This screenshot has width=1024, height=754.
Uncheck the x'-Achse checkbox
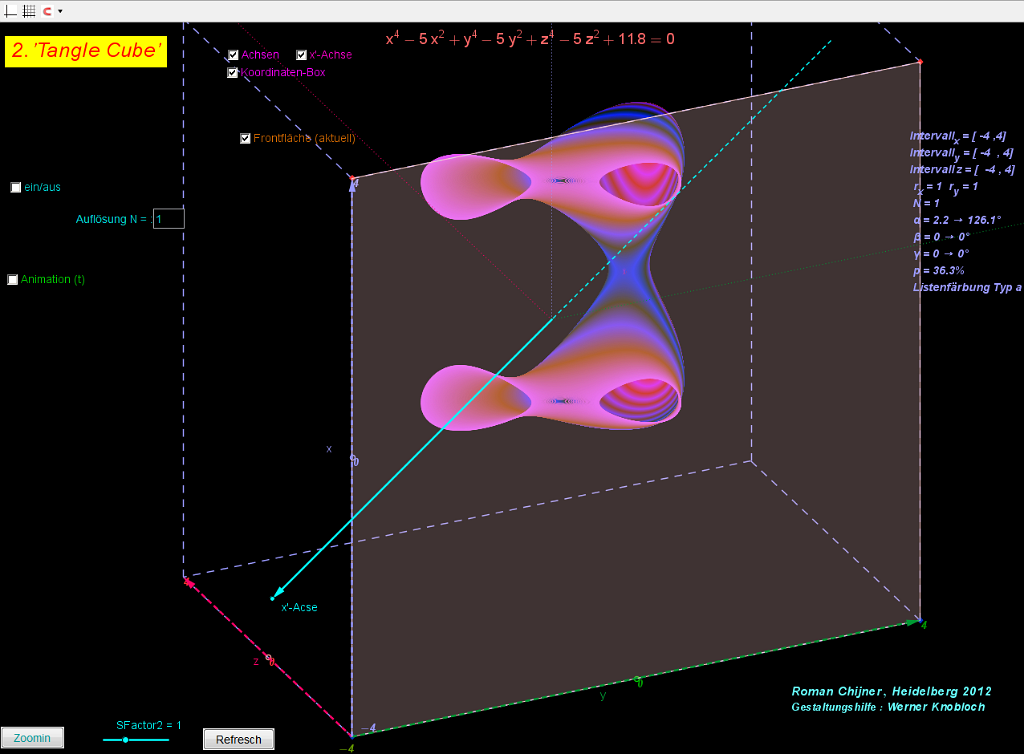click(301, 55)
